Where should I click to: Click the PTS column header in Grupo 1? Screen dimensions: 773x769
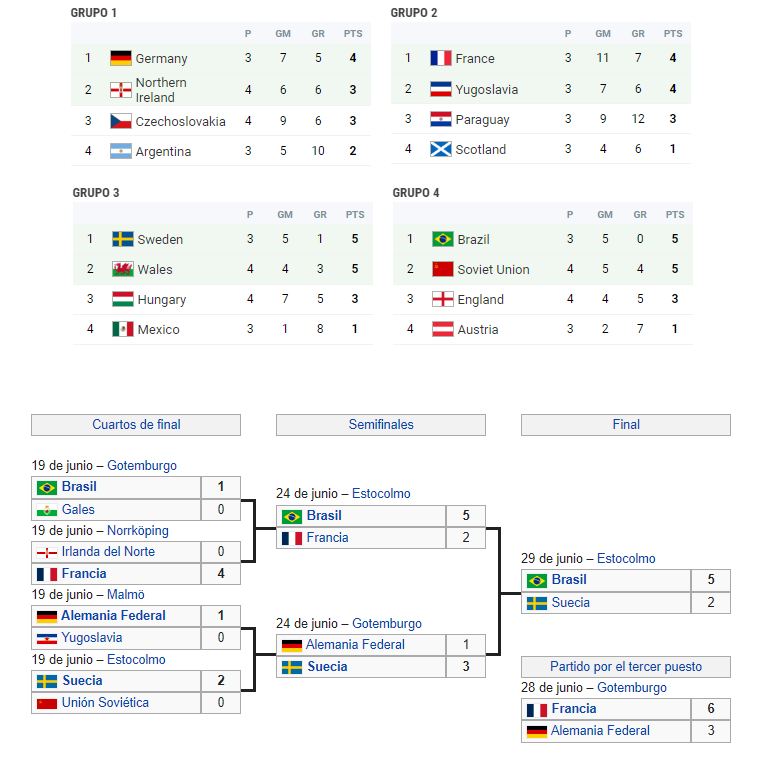[x=353, y=34]
